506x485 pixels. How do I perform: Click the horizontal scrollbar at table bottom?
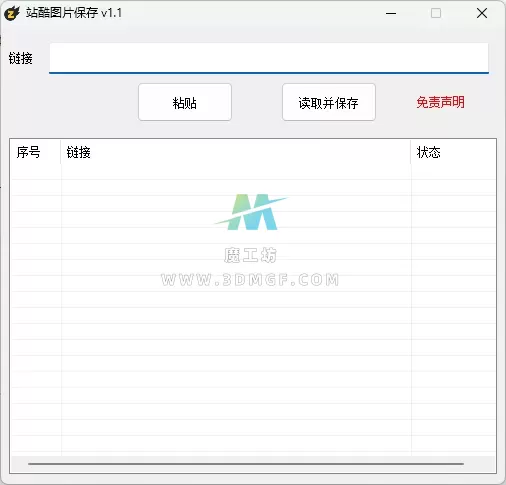pyautogui.click(x=246, y=464)
